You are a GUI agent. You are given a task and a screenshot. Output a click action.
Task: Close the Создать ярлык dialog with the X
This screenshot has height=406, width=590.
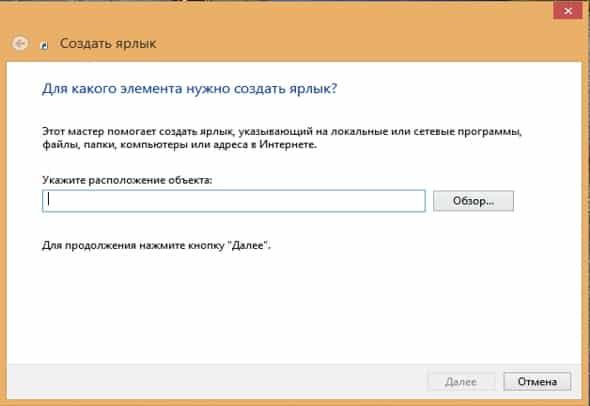tap(568, 11)
